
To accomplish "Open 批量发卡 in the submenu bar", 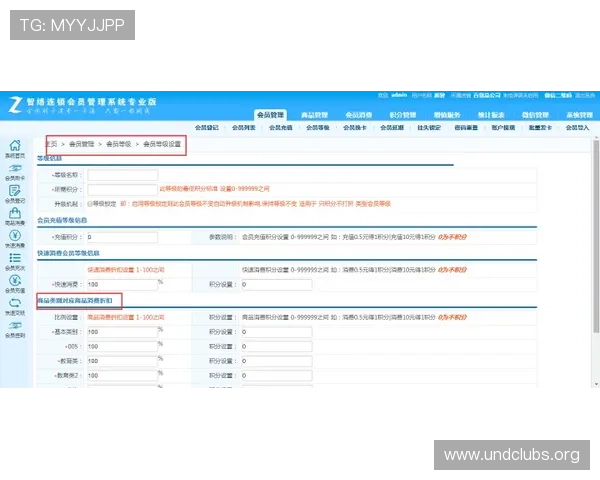I will (x=540, y=127).
